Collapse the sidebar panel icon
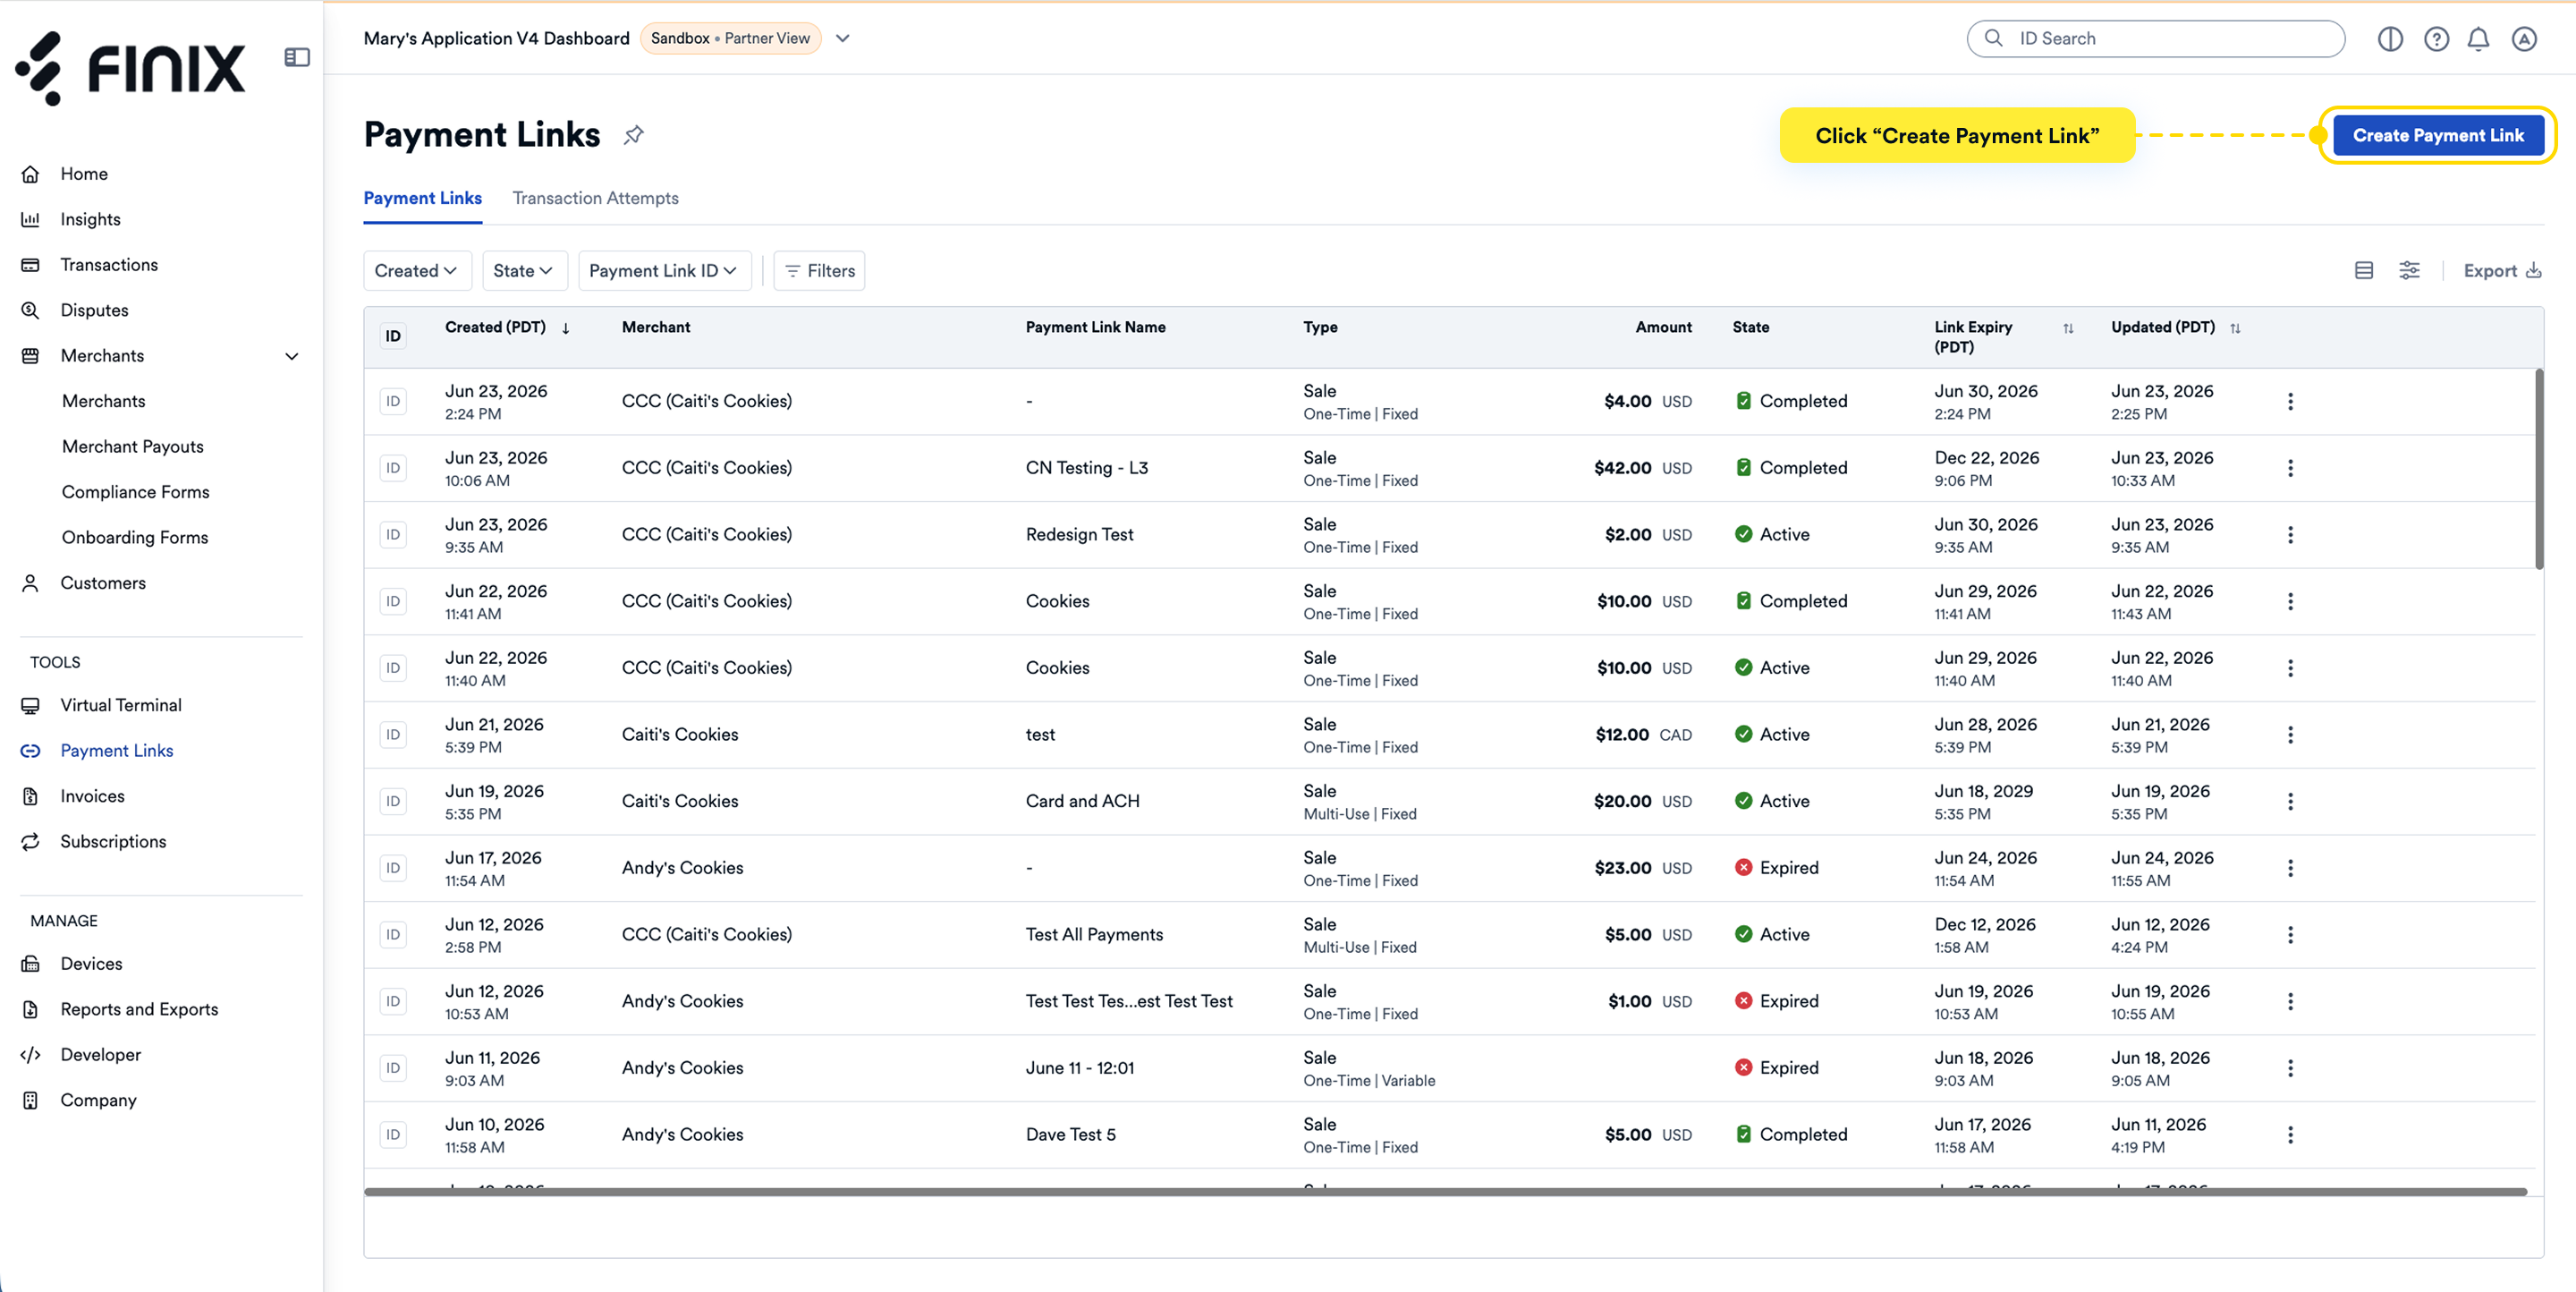Viewport: 2576px width, 1292px height. [x=297, y=58]
